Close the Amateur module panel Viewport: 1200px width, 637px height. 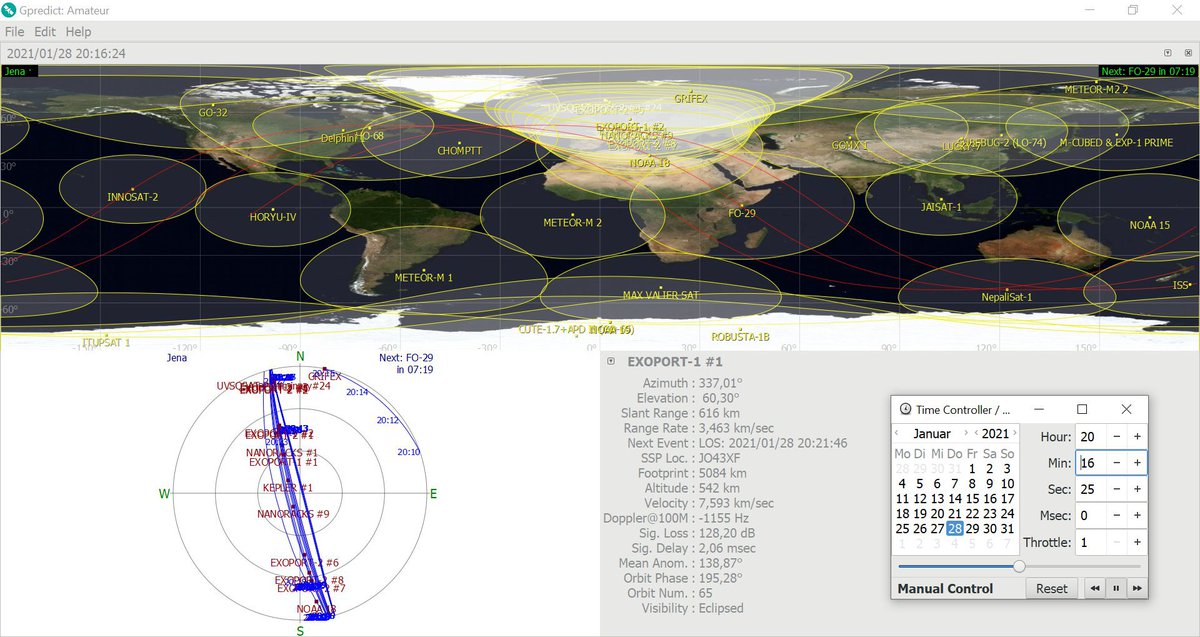point(1187,53)
